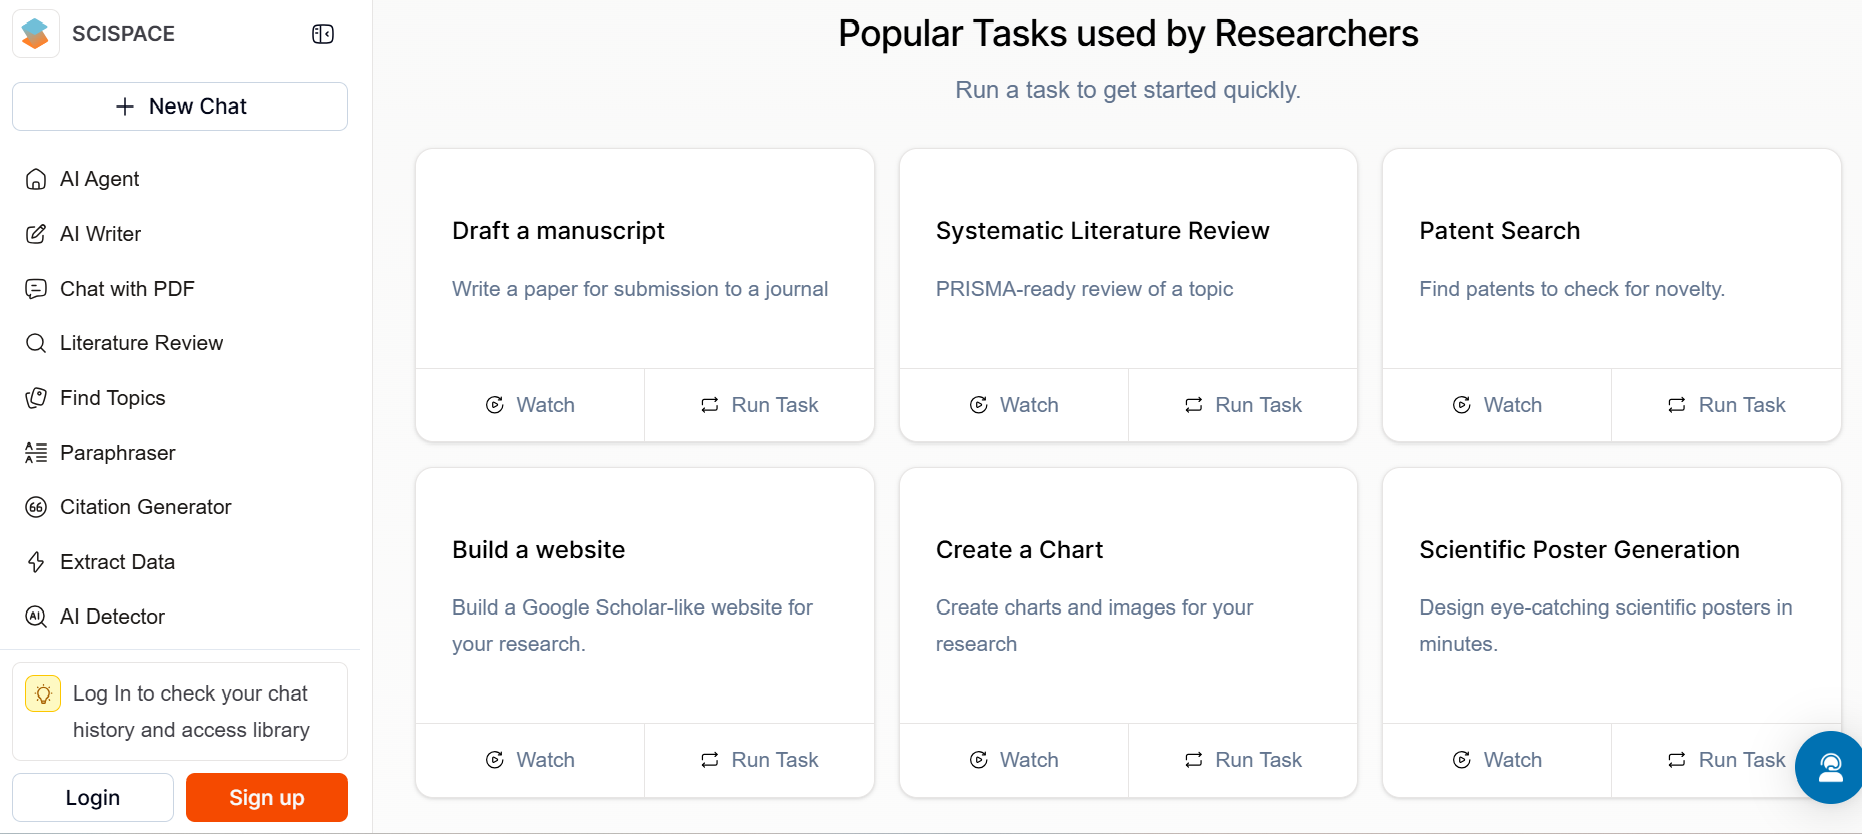The height and width of the screenshot is (834, 1862).
Task: Open the AI Detector icon
Action: 36,617
